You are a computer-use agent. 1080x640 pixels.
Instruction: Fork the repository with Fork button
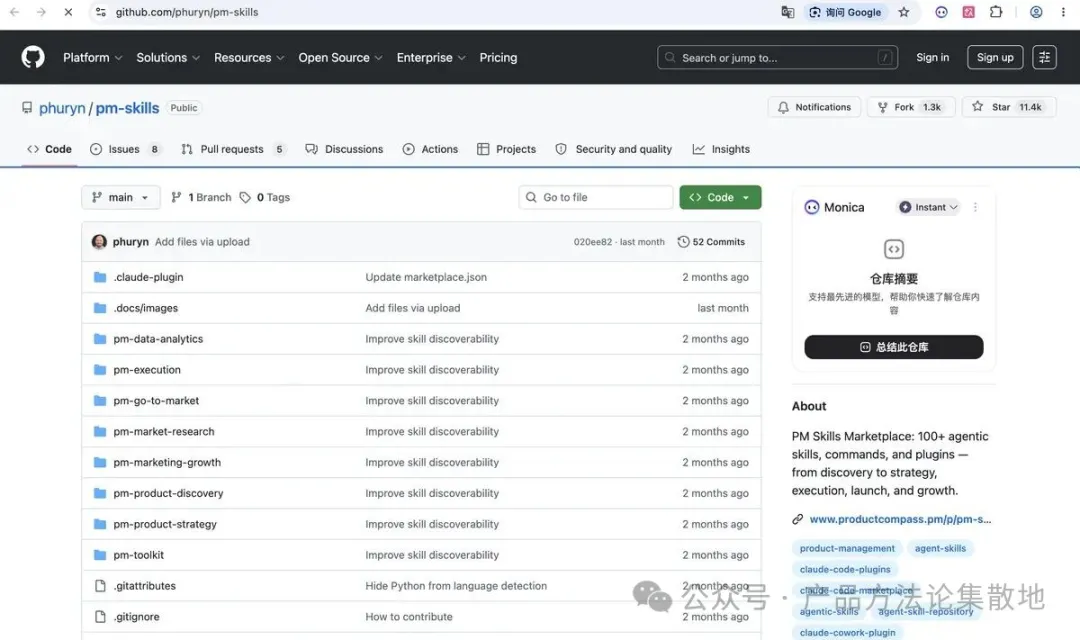[x=911, y=107]
